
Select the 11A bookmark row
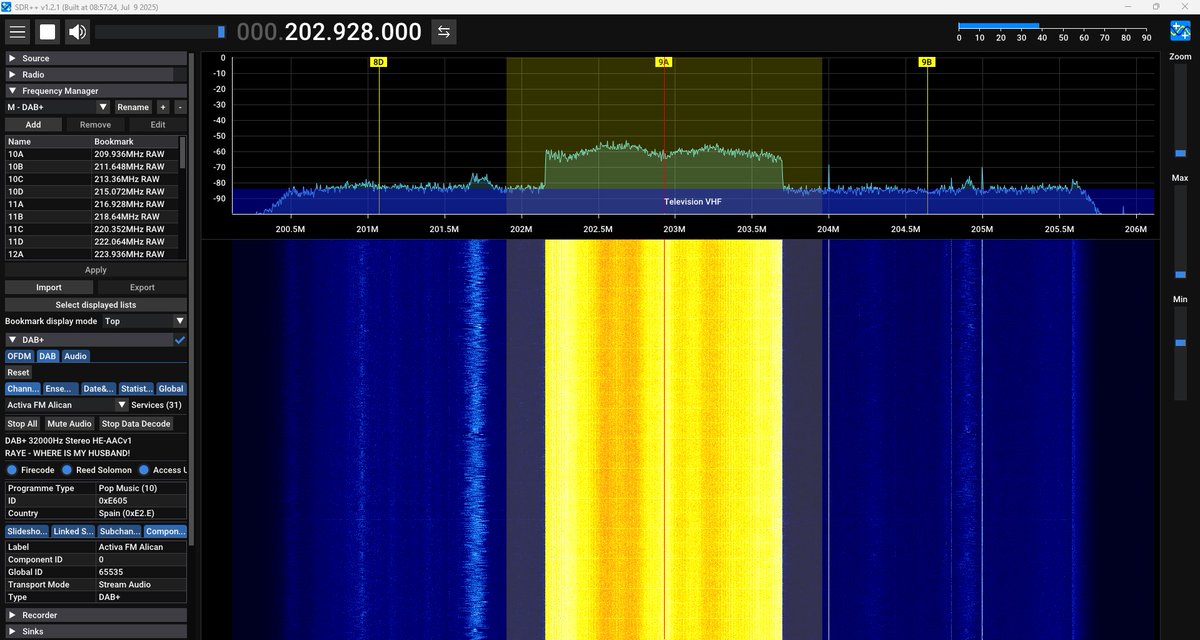[x=92, y=204]
